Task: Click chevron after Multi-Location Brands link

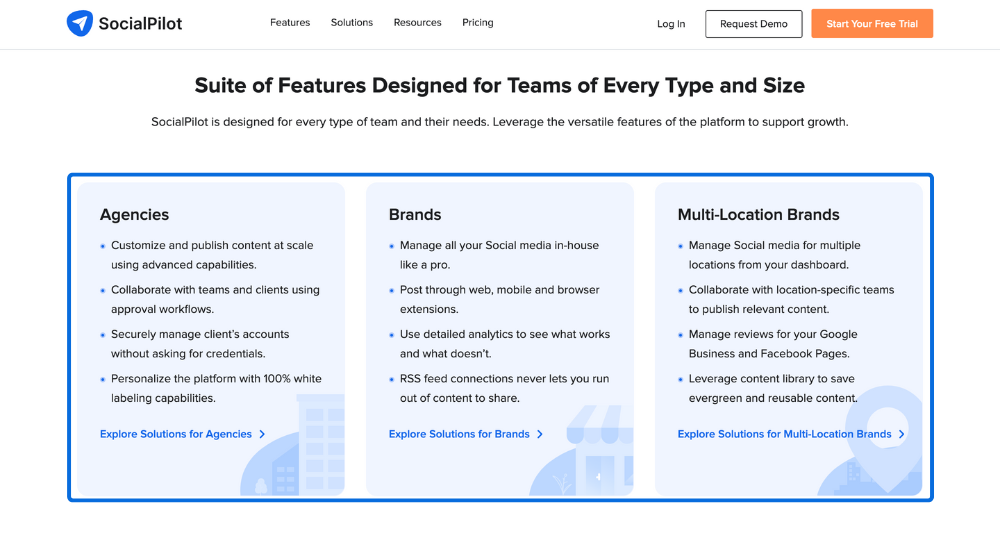Action: point(902,434)
